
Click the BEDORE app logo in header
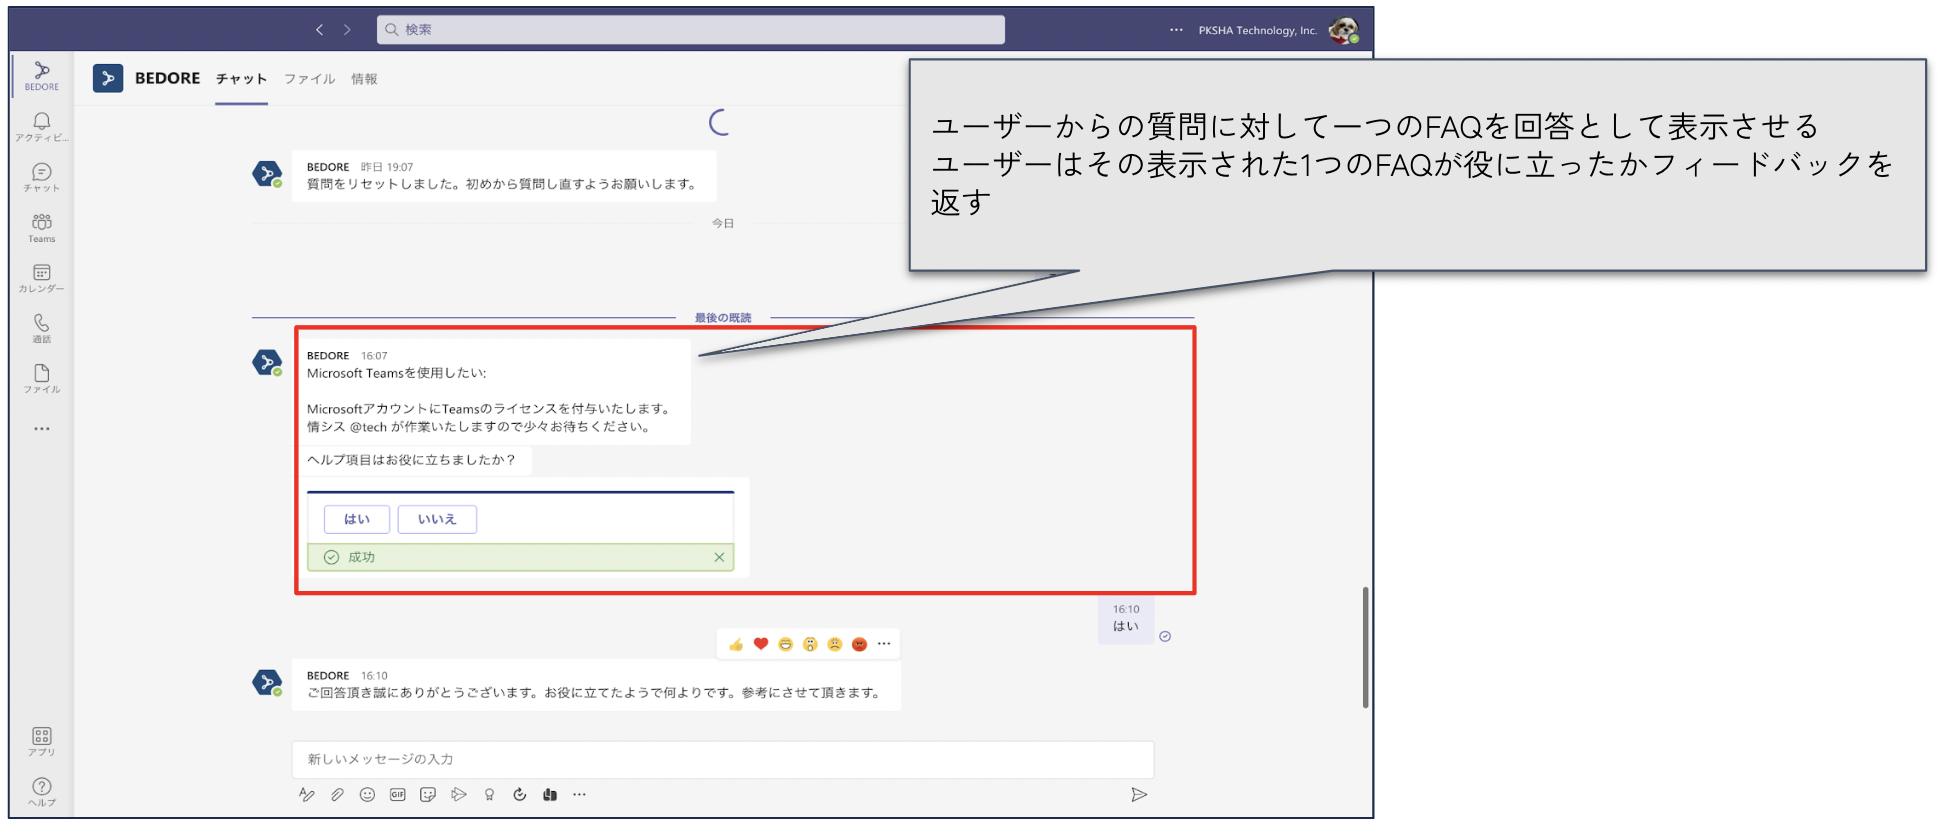(108, 78)
